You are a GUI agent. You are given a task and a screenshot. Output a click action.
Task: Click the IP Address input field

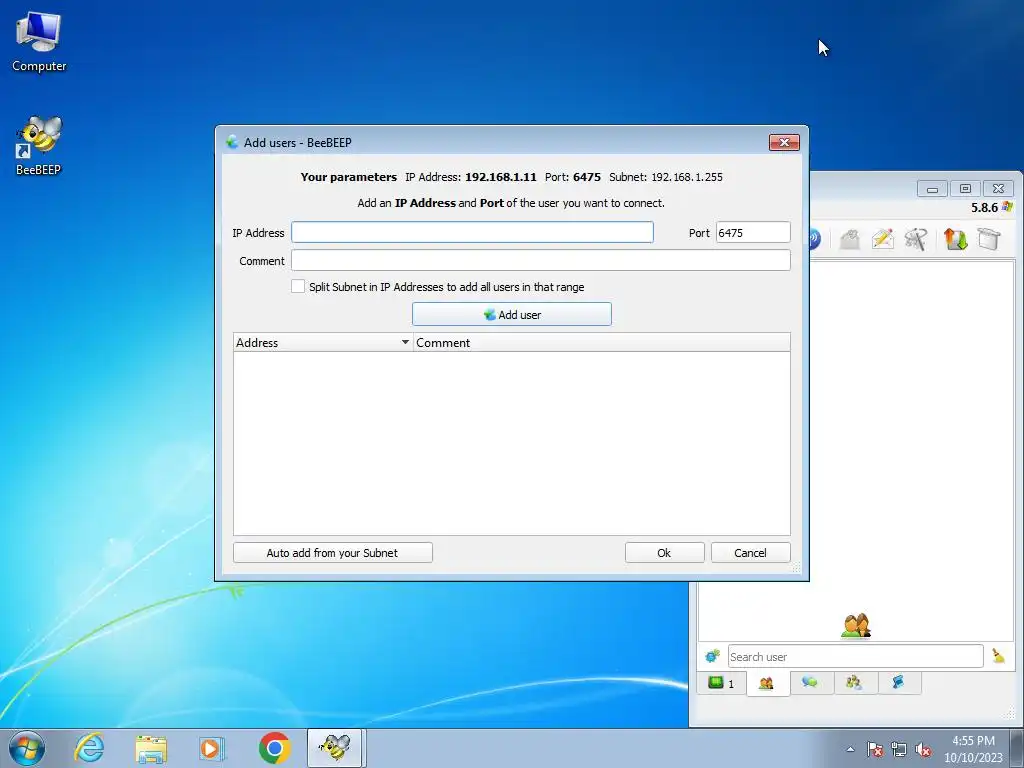coord(472,232)
